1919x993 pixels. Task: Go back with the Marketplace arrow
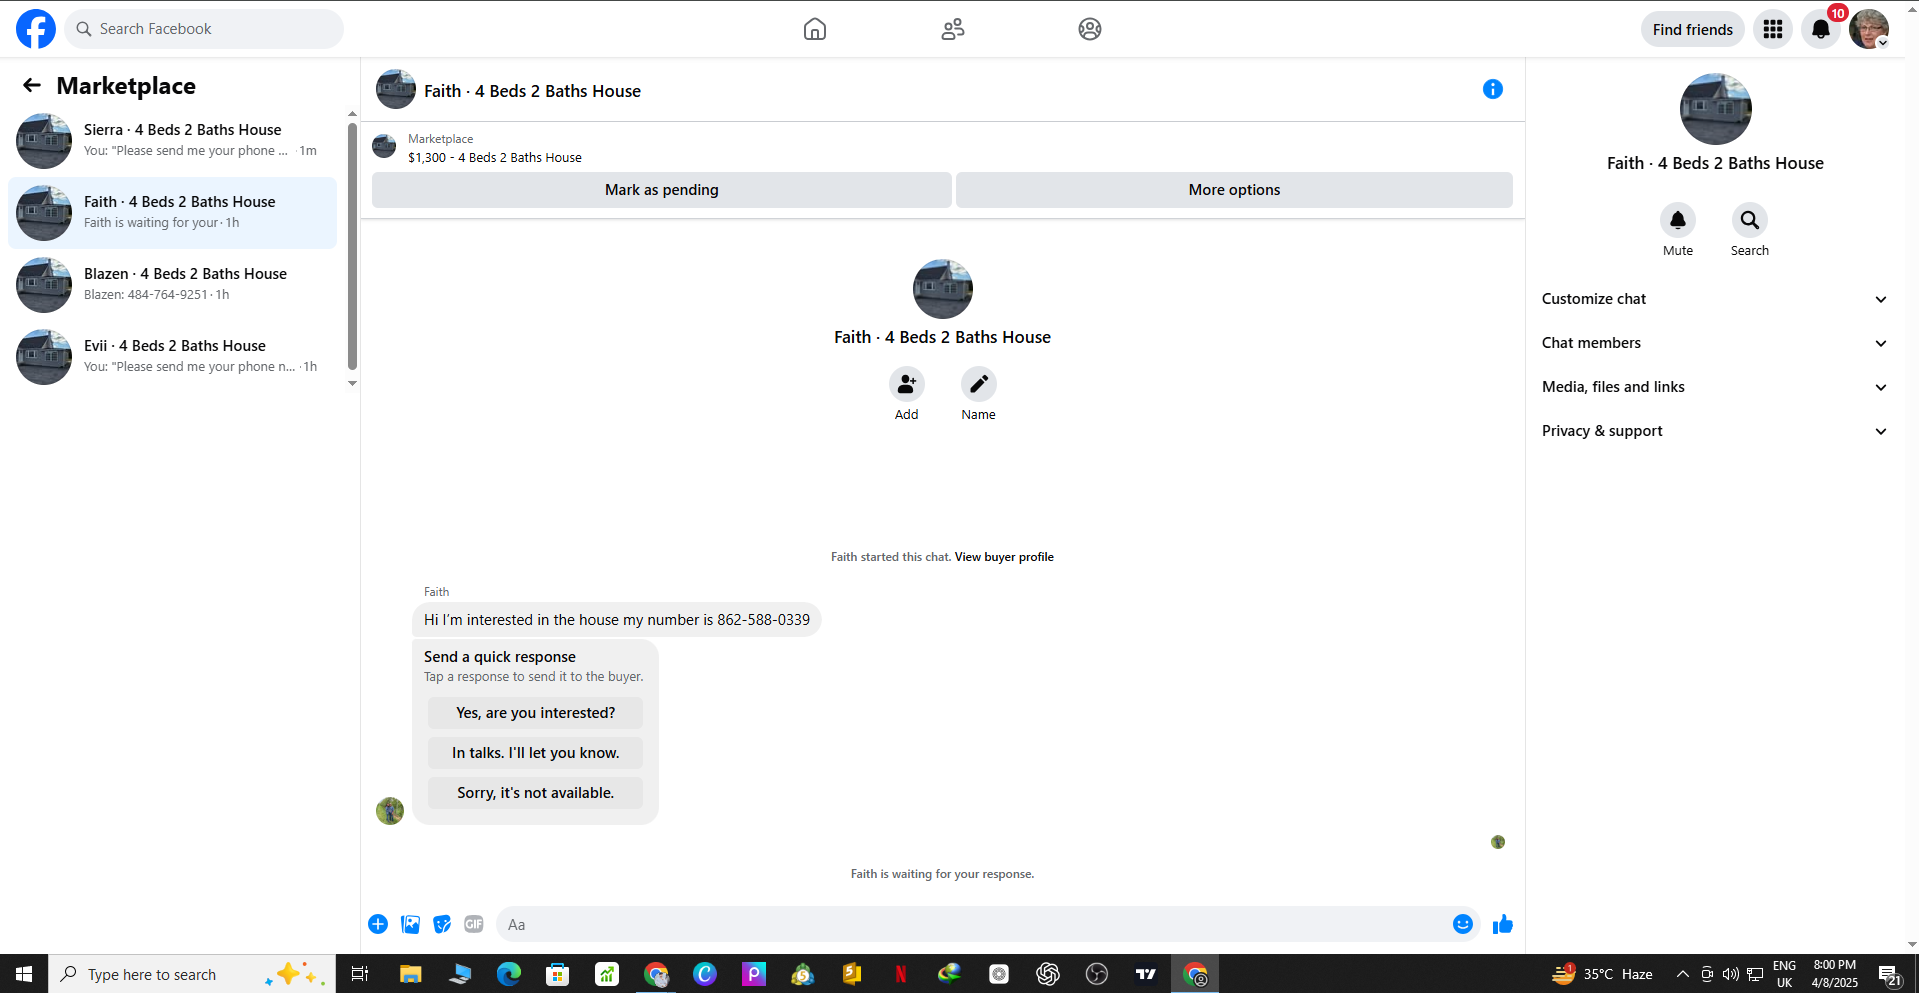point(32,86)
